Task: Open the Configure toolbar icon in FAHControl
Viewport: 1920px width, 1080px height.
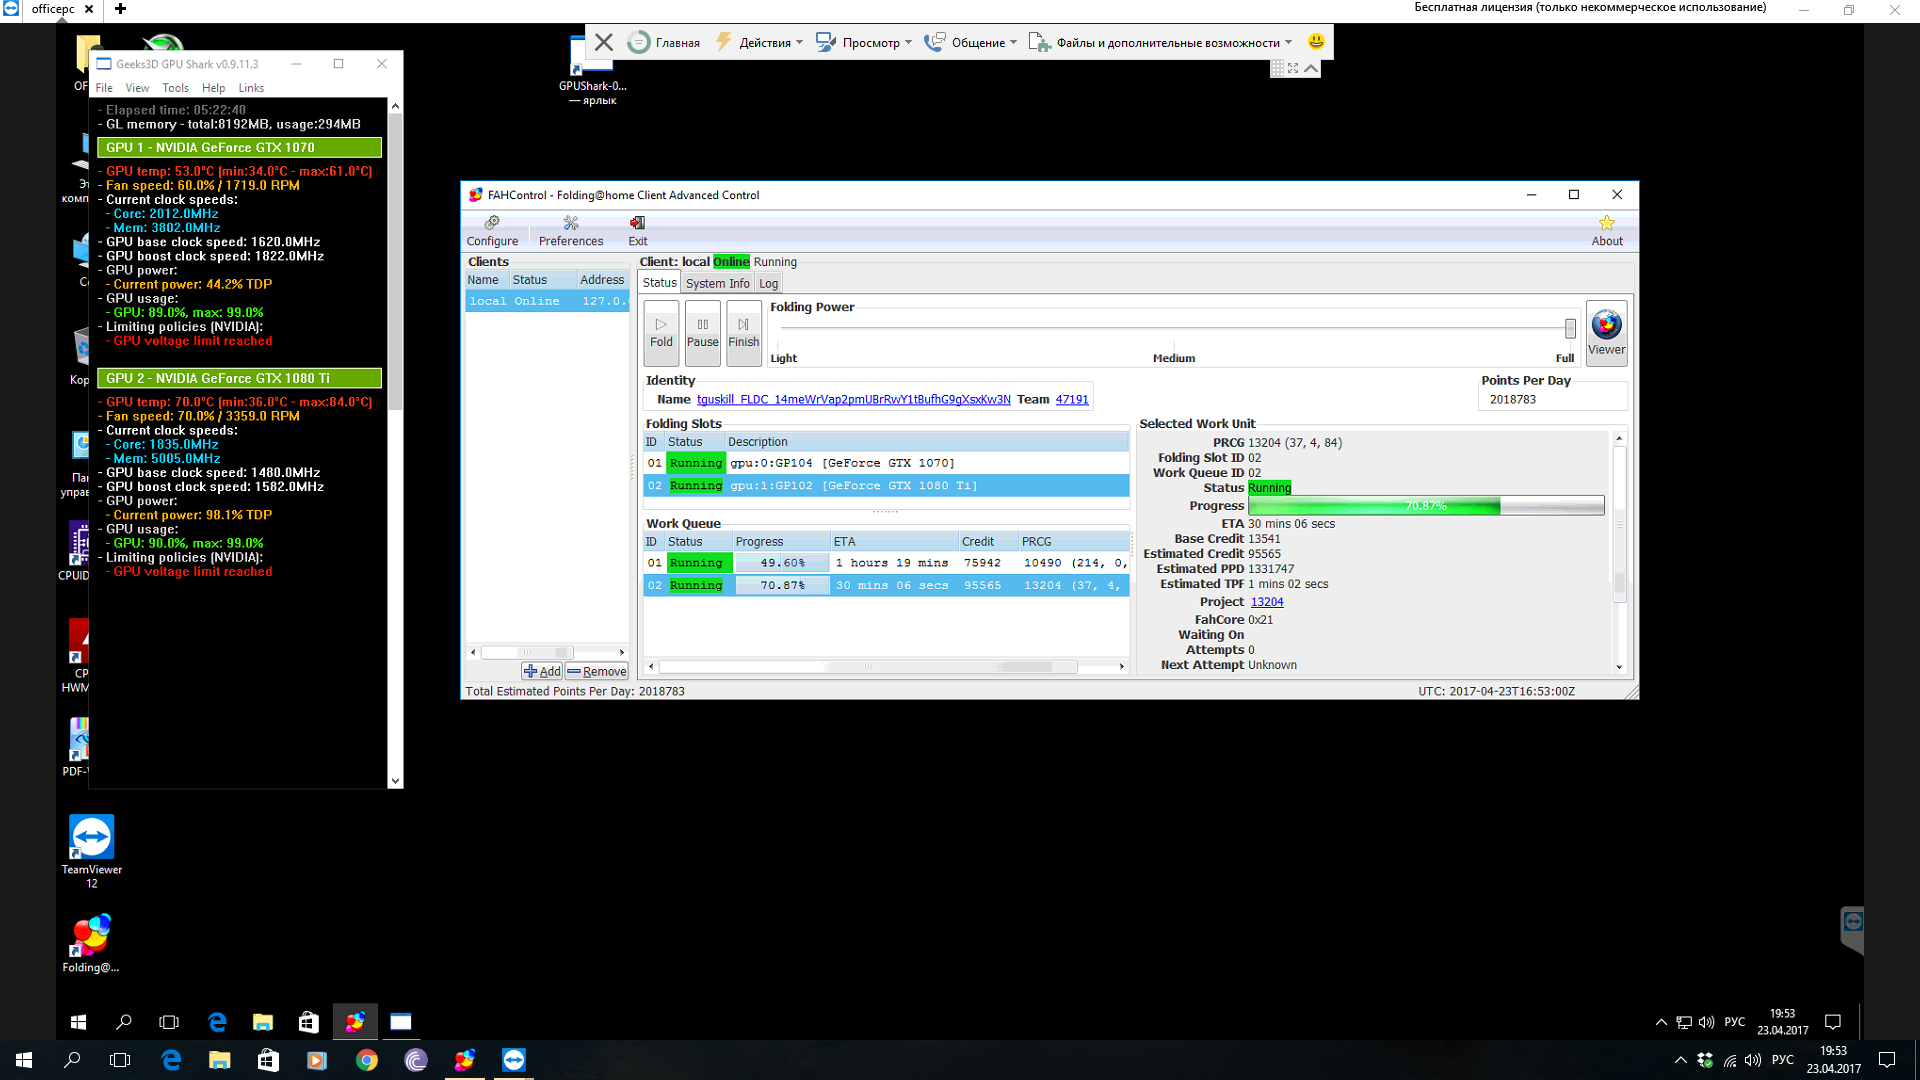Action: pyautogui.click(x=492, y=223)
